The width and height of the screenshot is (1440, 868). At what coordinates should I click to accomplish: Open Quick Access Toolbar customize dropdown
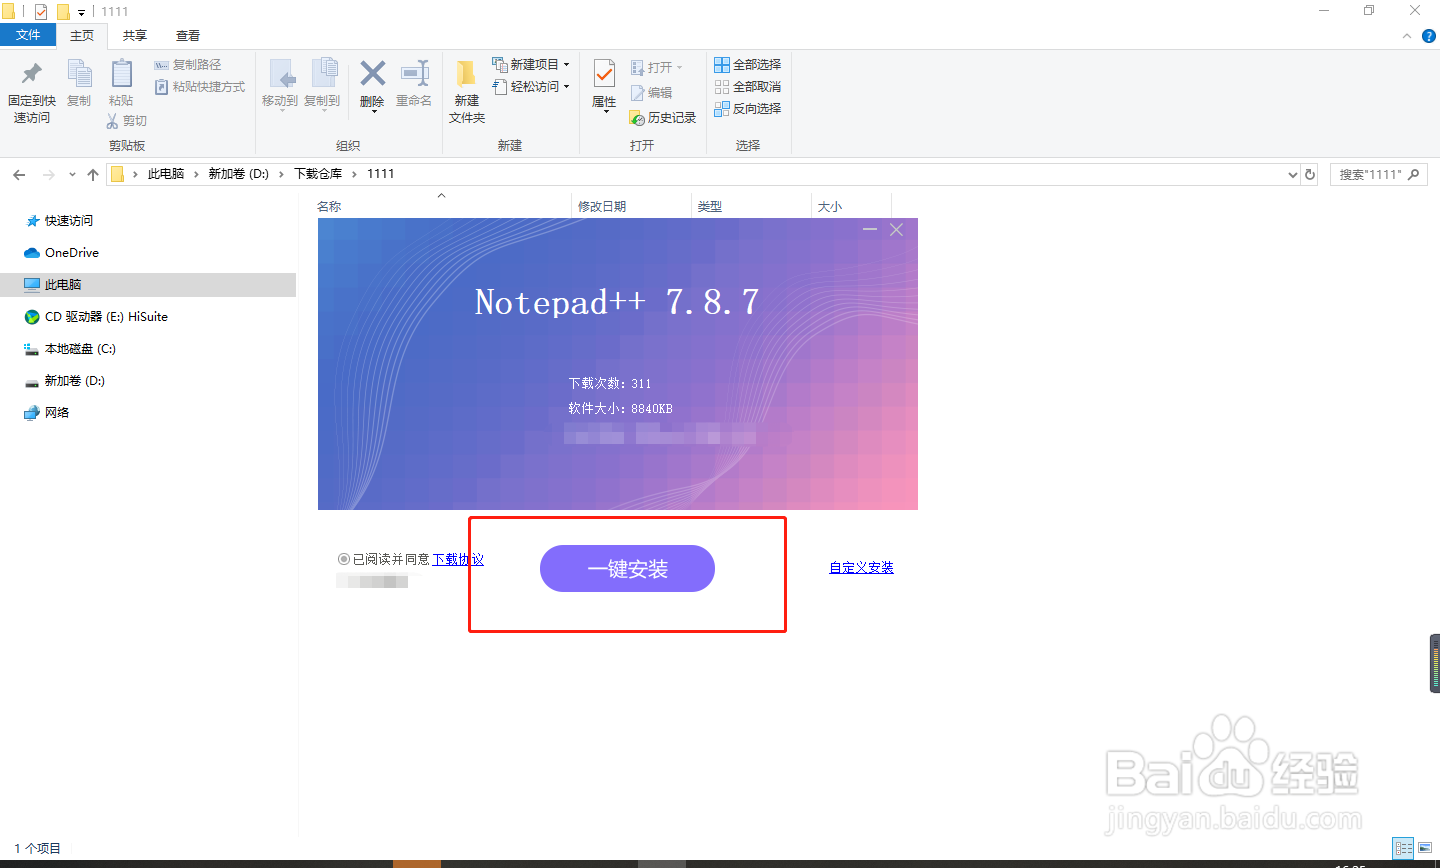[x=81, y=13]
